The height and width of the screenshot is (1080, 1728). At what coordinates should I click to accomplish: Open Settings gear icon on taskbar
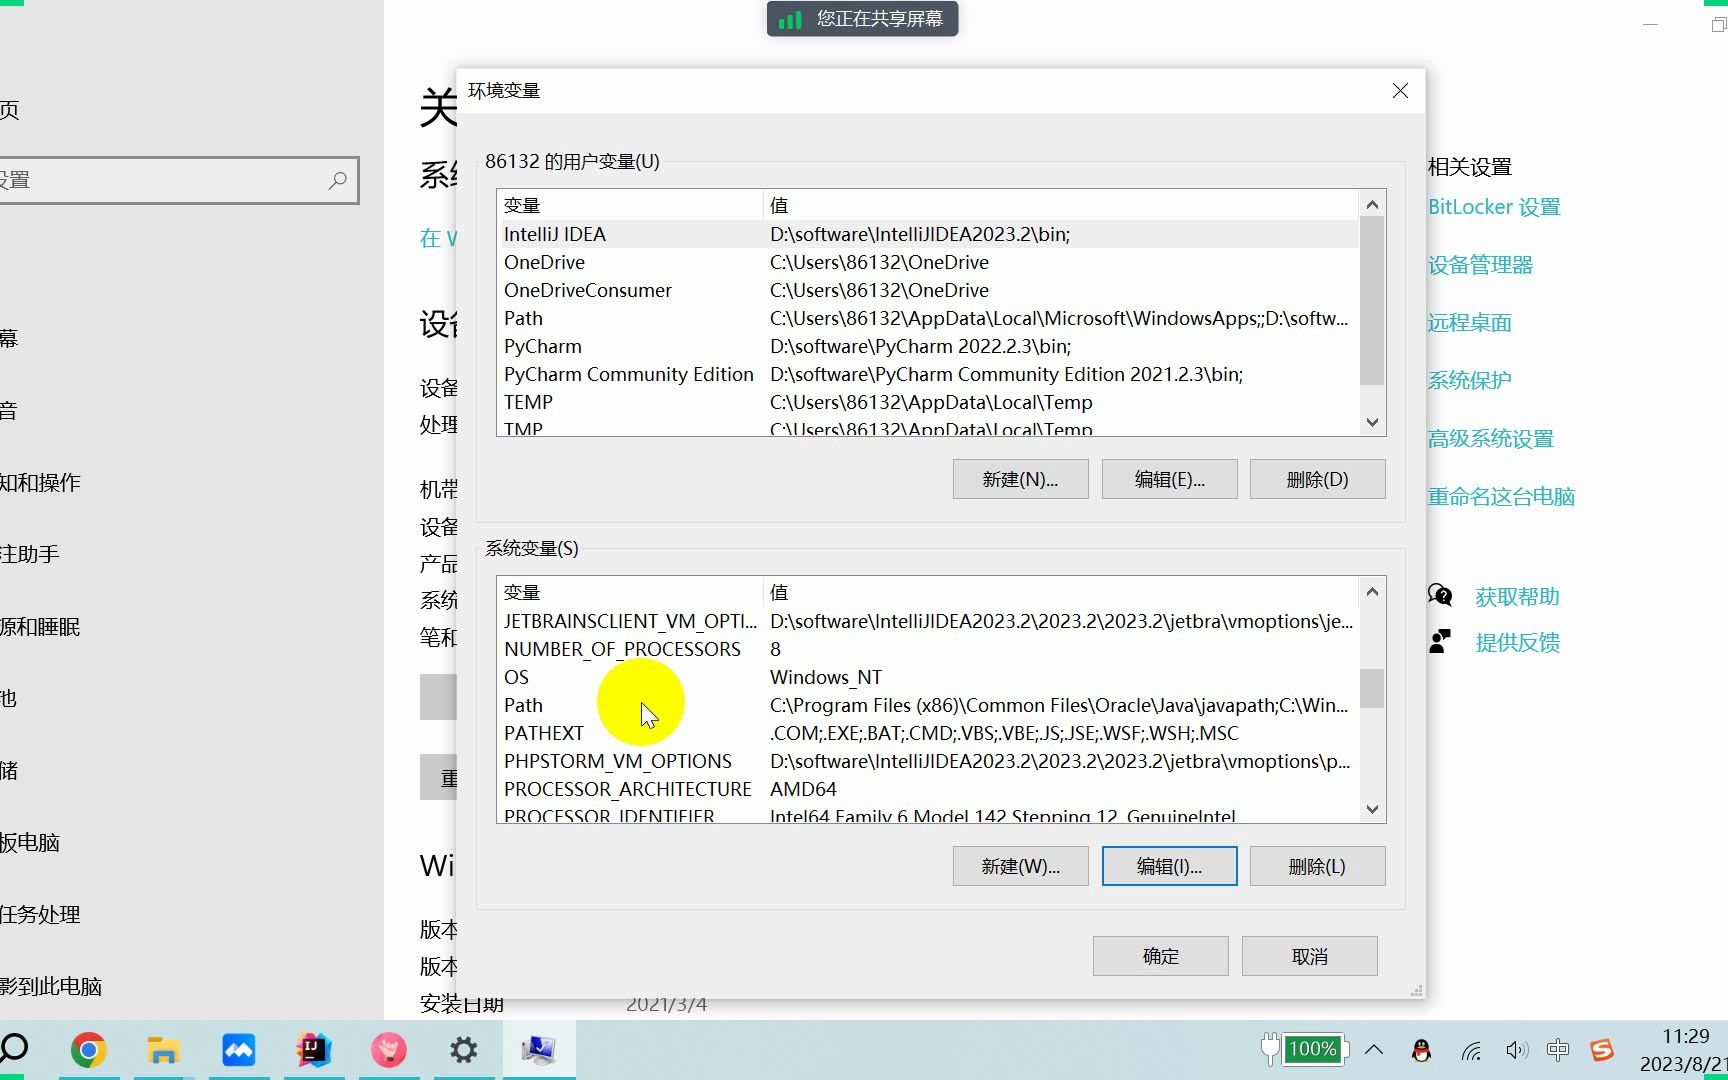(x=463, y=1050)
